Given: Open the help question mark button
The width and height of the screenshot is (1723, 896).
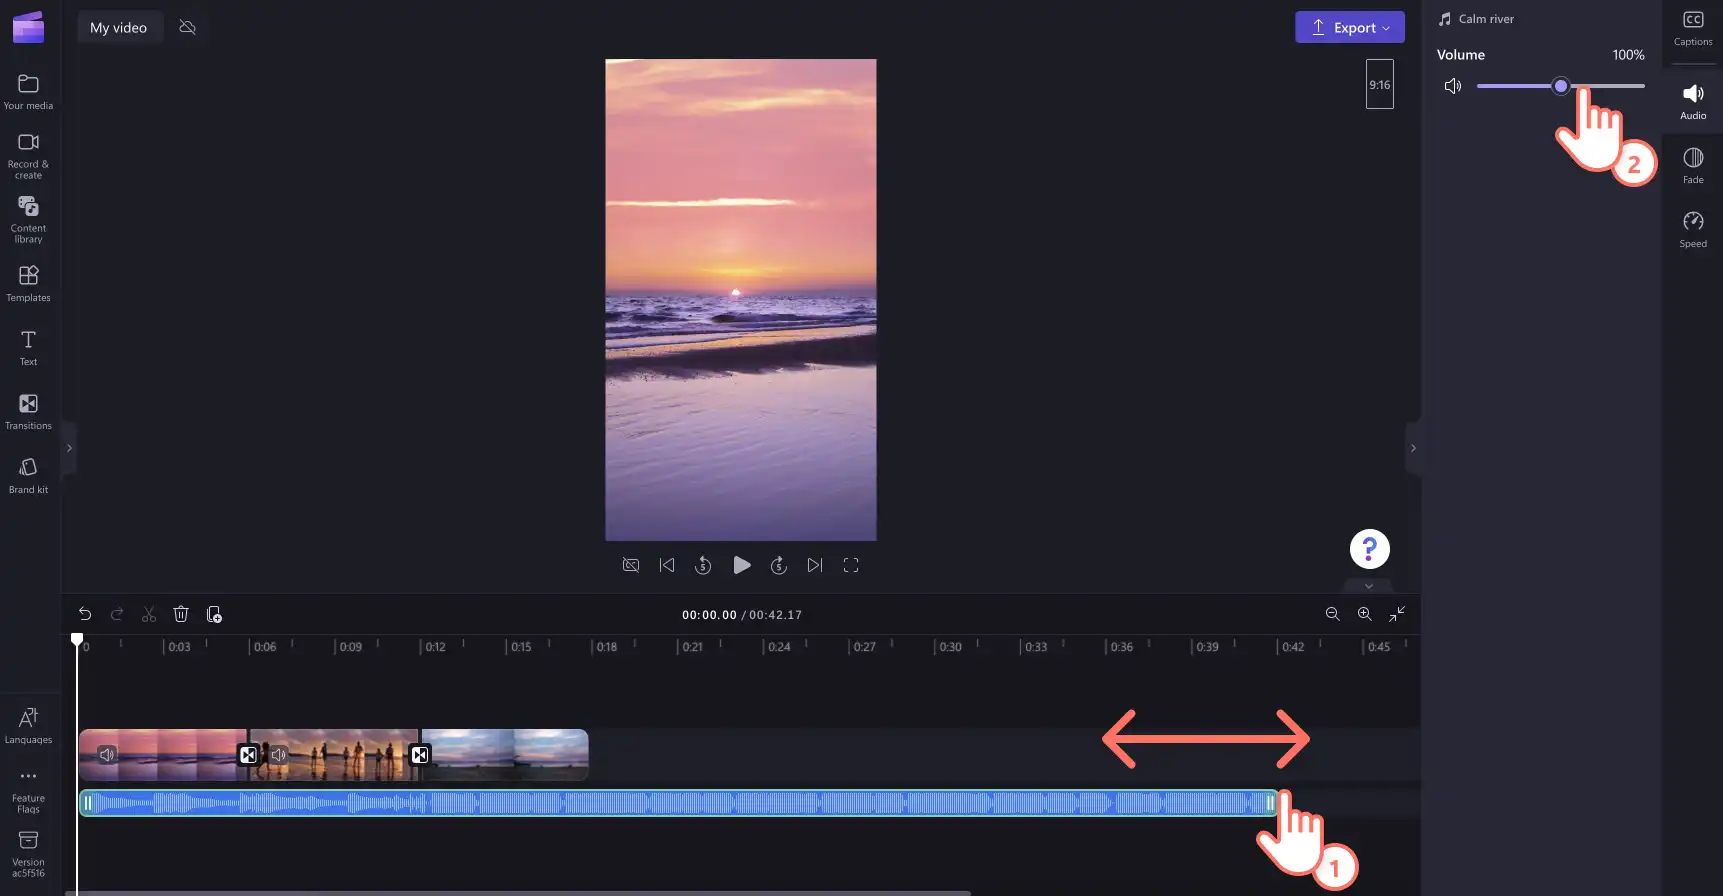Looking at the screenshot, I should click(x=1370, y=549).
